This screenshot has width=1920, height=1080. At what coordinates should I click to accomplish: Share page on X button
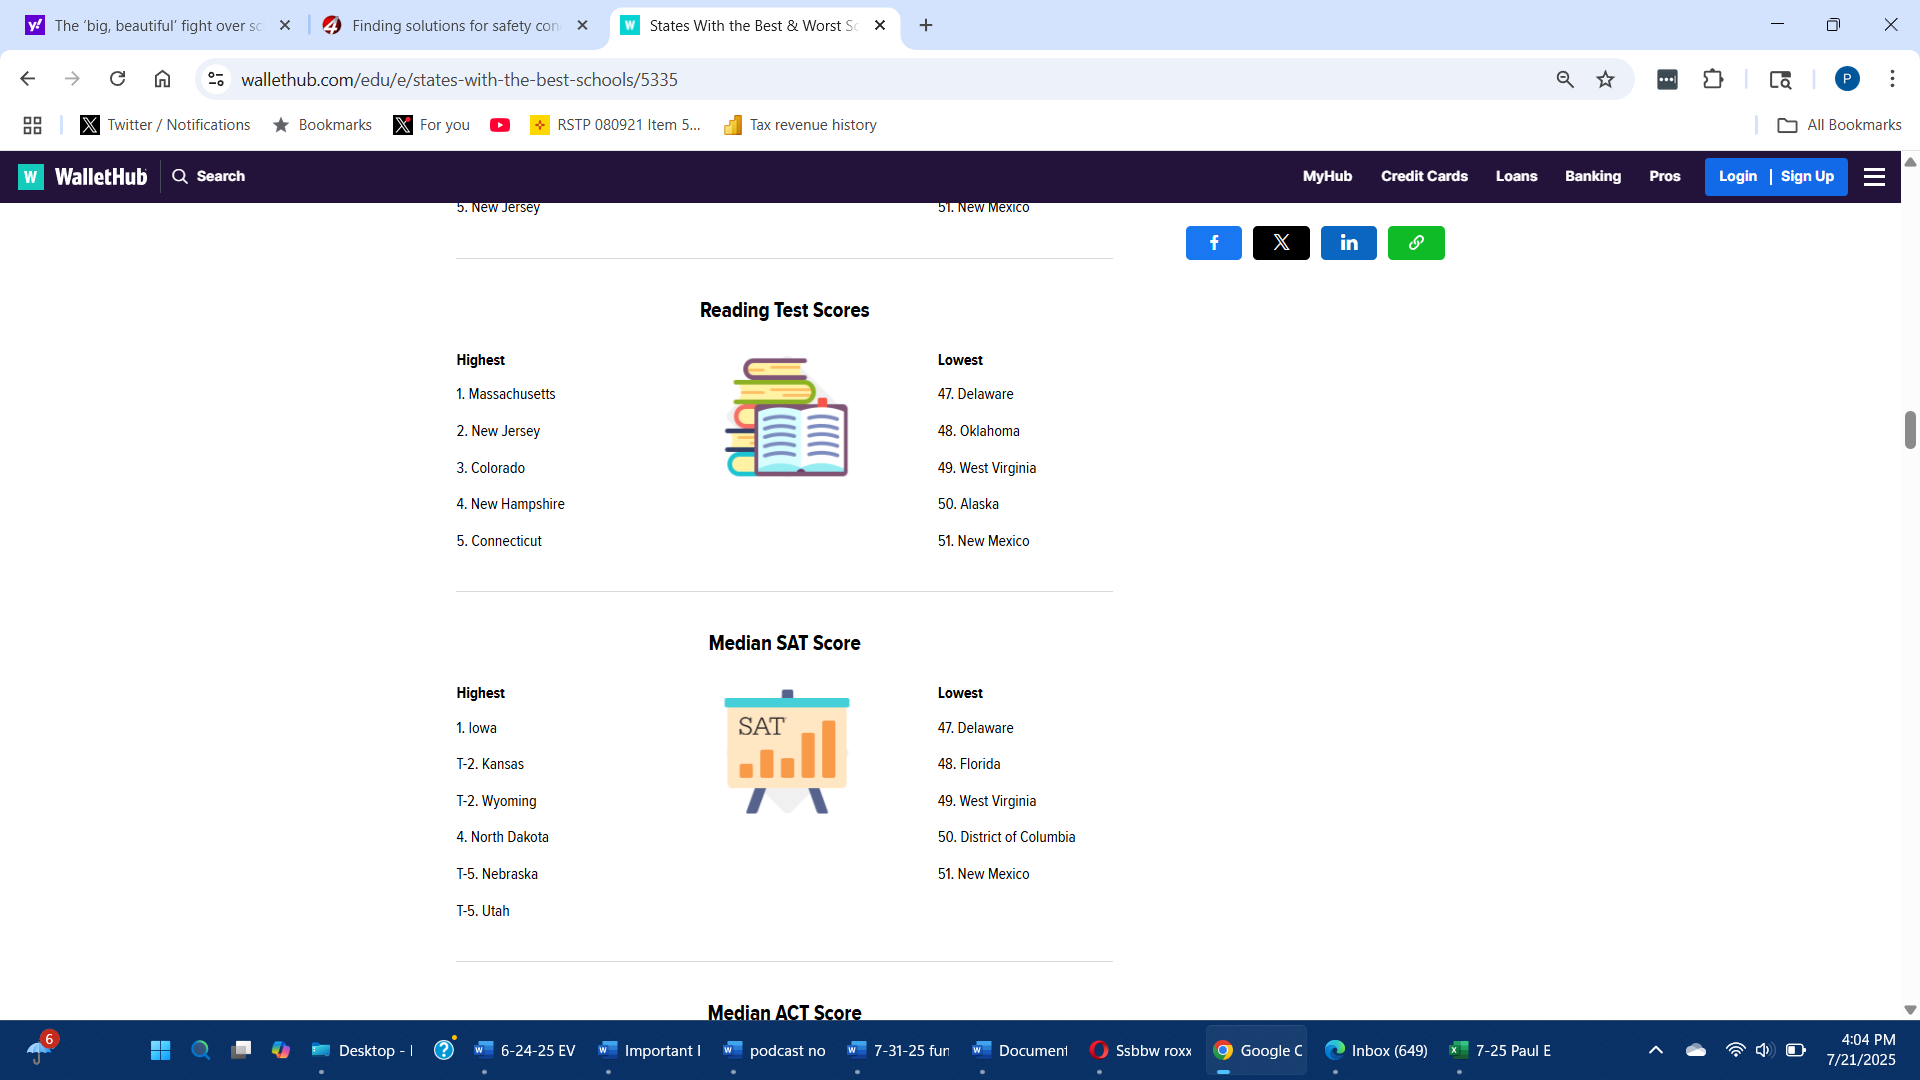1281,243
